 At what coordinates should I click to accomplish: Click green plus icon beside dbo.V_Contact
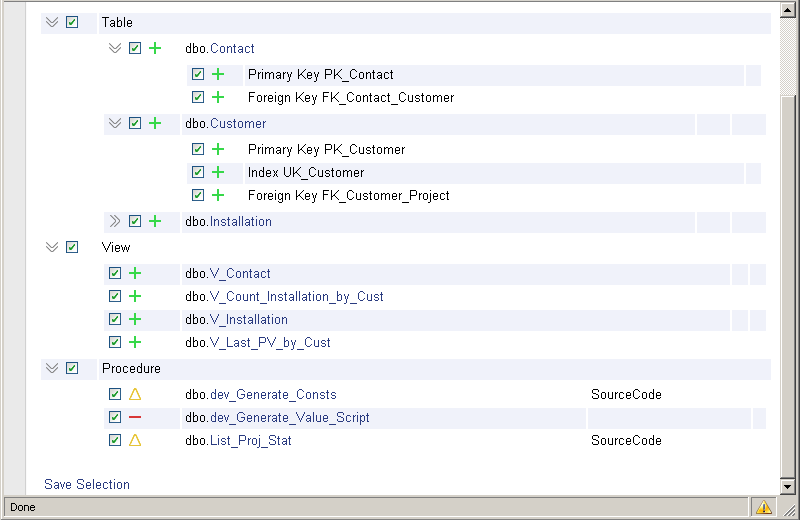click(x=135, y=274)
